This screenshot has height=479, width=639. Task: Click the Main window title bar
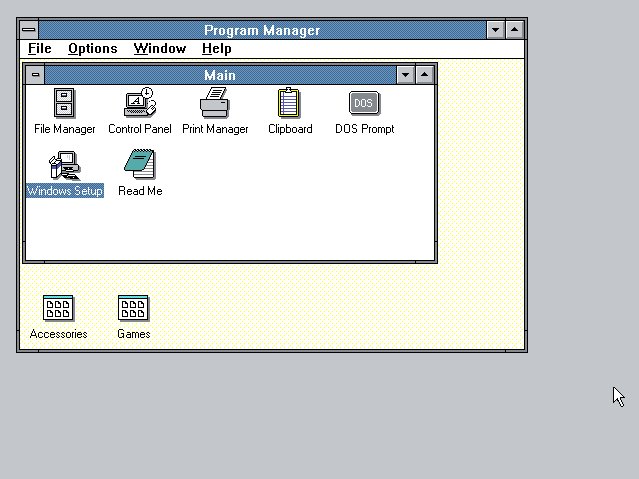[x=220, y=75]
